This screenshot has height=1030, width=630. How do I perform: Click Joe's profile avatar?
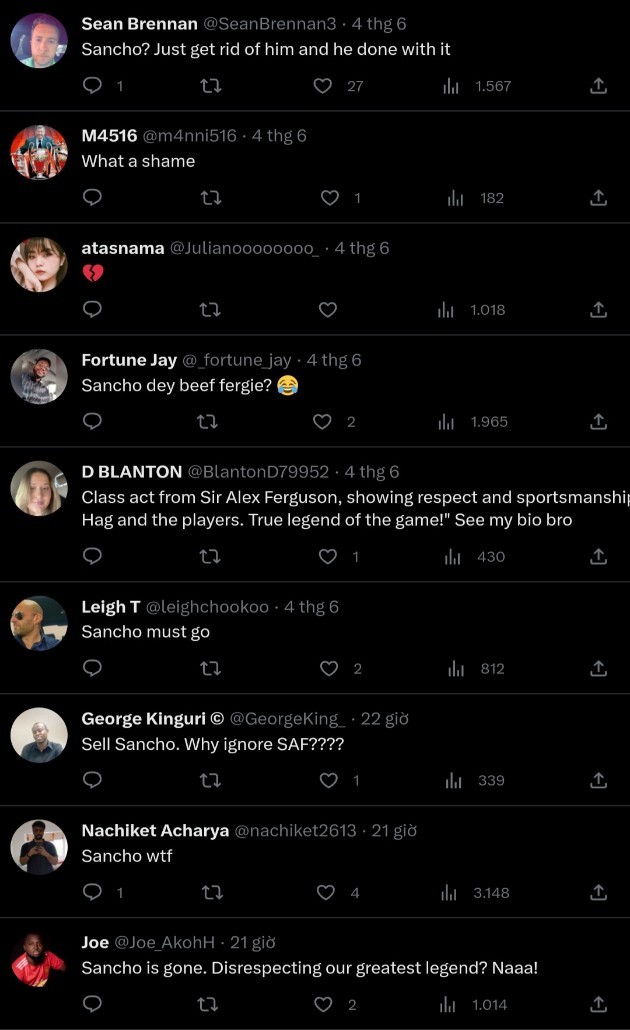(38, 962)
